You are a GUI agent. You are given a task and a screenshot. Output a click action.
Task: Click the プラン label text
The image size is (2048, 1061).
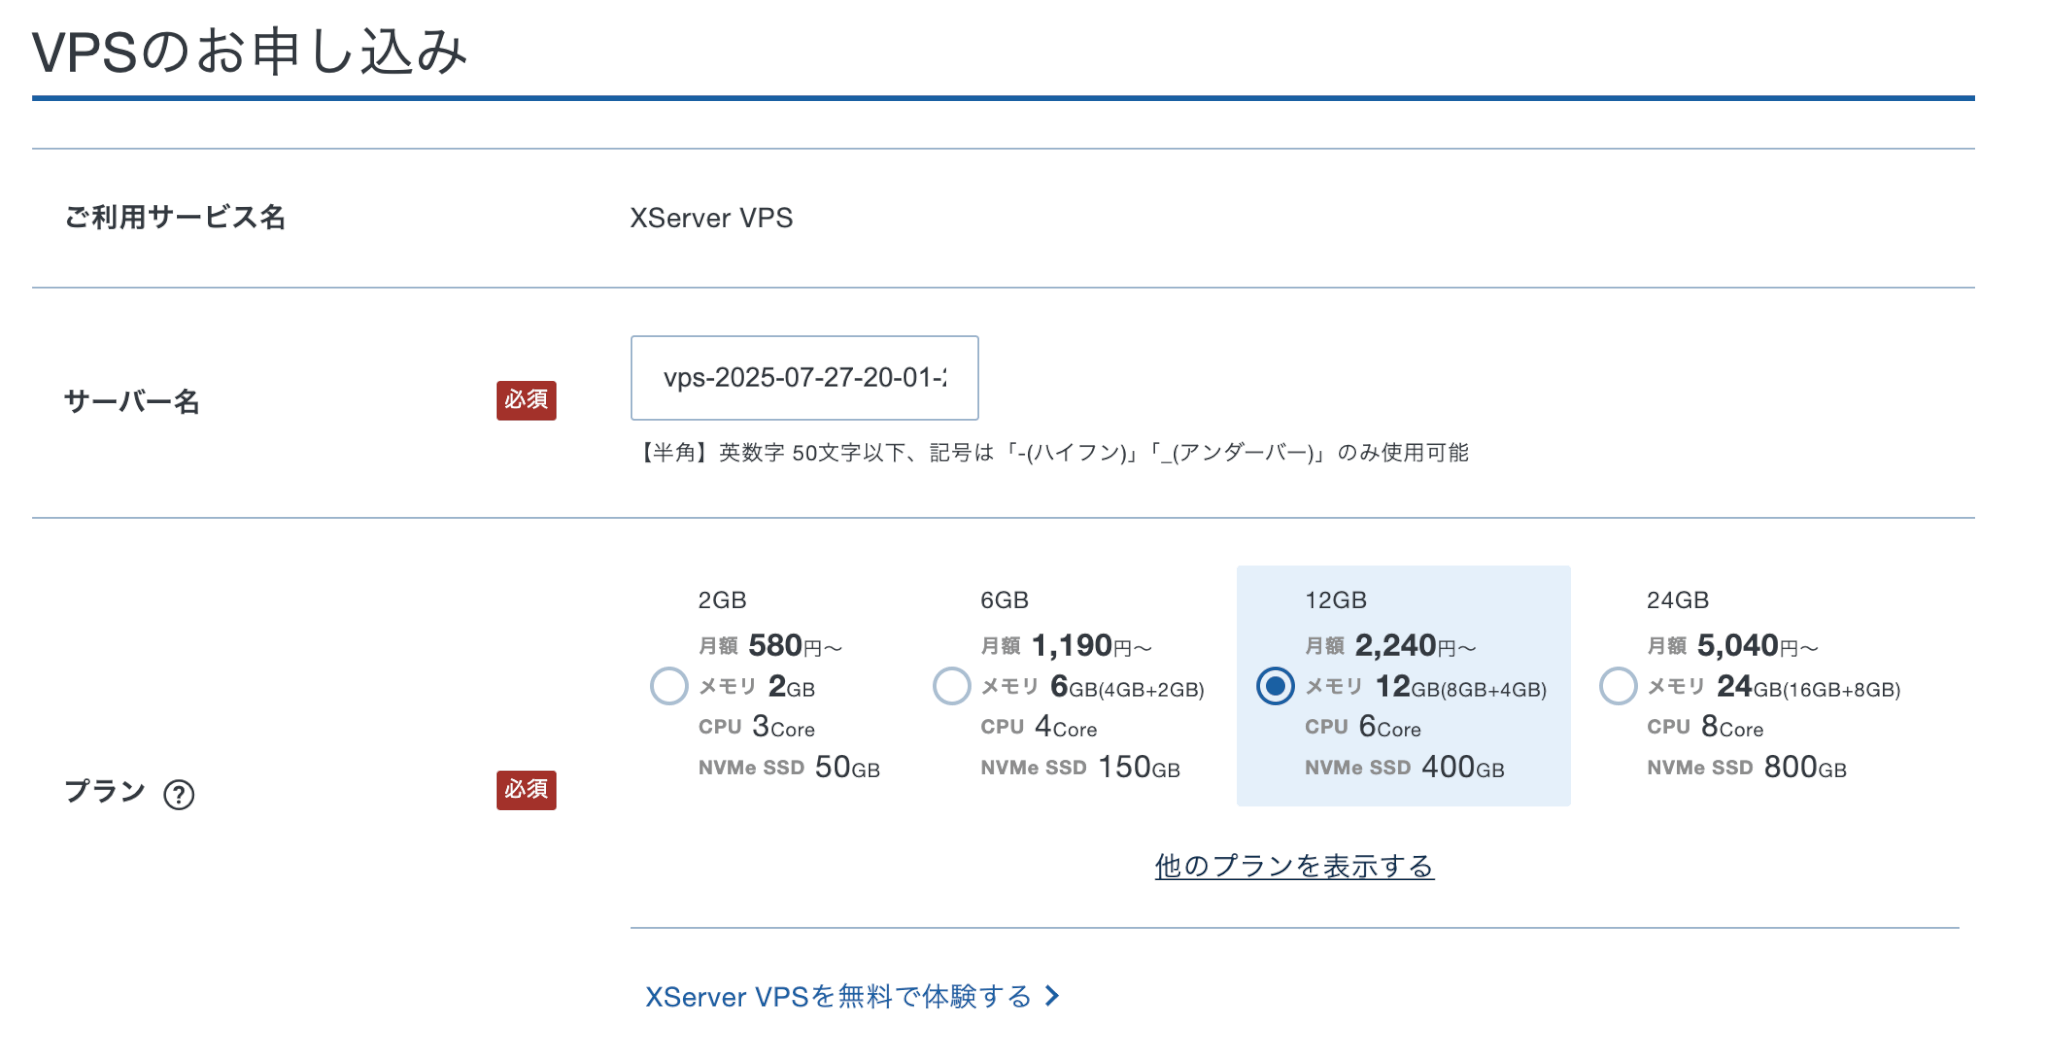point(105,792)
